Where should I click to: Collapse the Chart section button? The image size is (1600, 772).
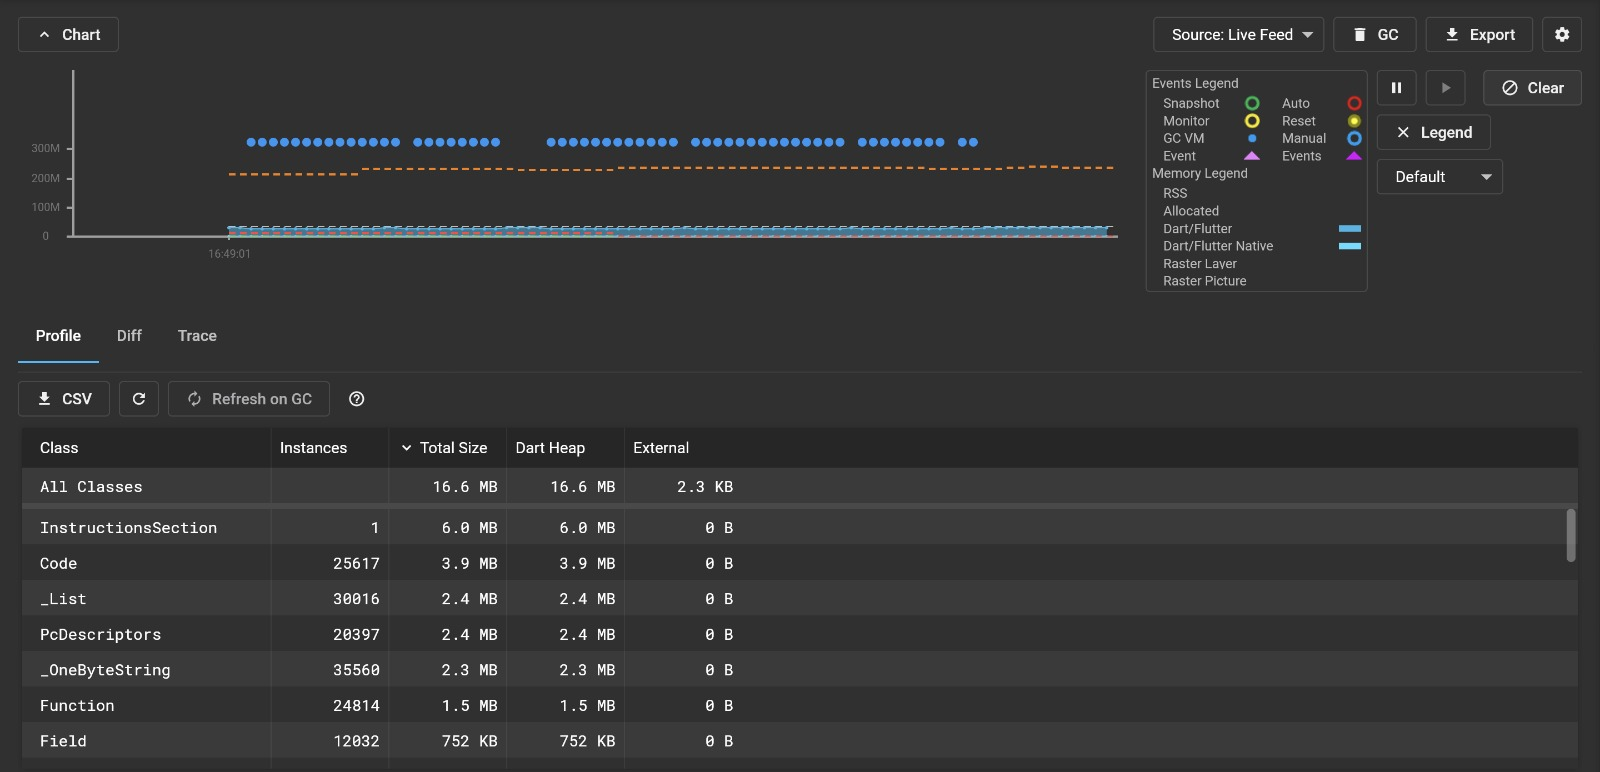[x=68, y=35]
